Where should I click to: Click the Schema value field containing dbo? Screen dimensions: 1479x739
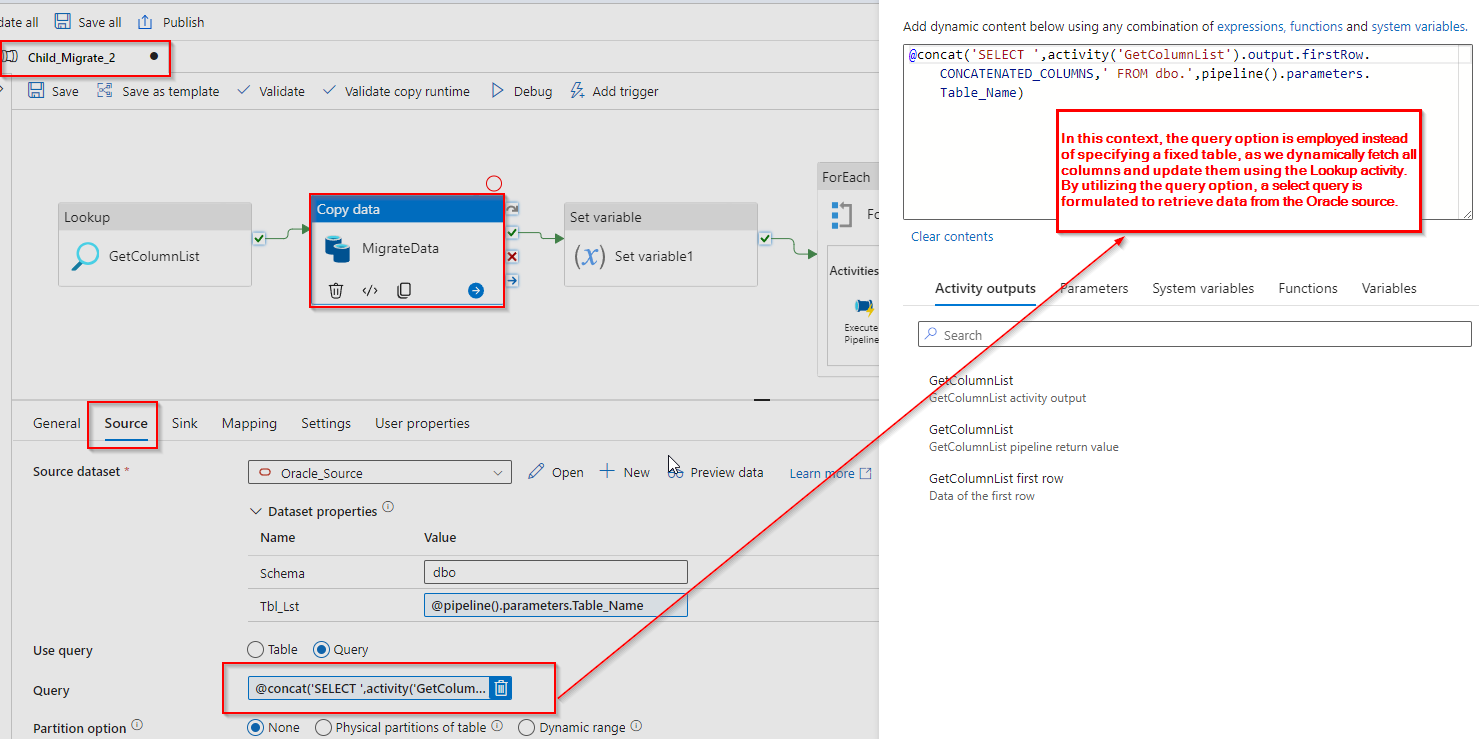click(x=556, y=572)
